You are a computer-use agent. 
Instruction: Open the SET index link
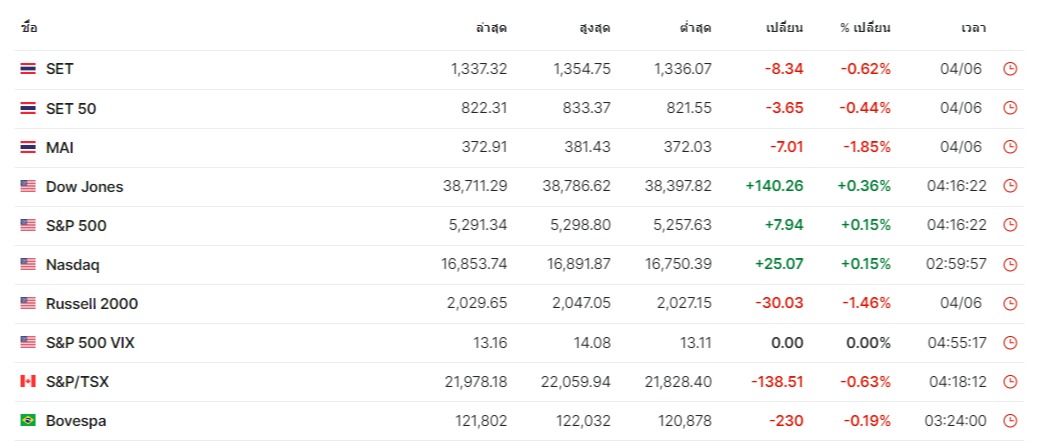60,69
